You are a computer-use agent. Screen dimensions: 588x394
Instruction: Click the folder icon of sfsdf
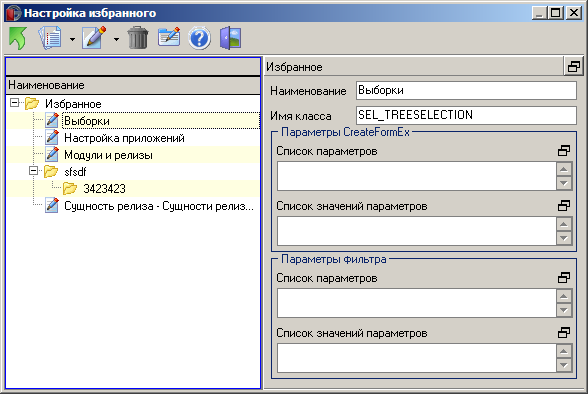[x=51, y=172]
